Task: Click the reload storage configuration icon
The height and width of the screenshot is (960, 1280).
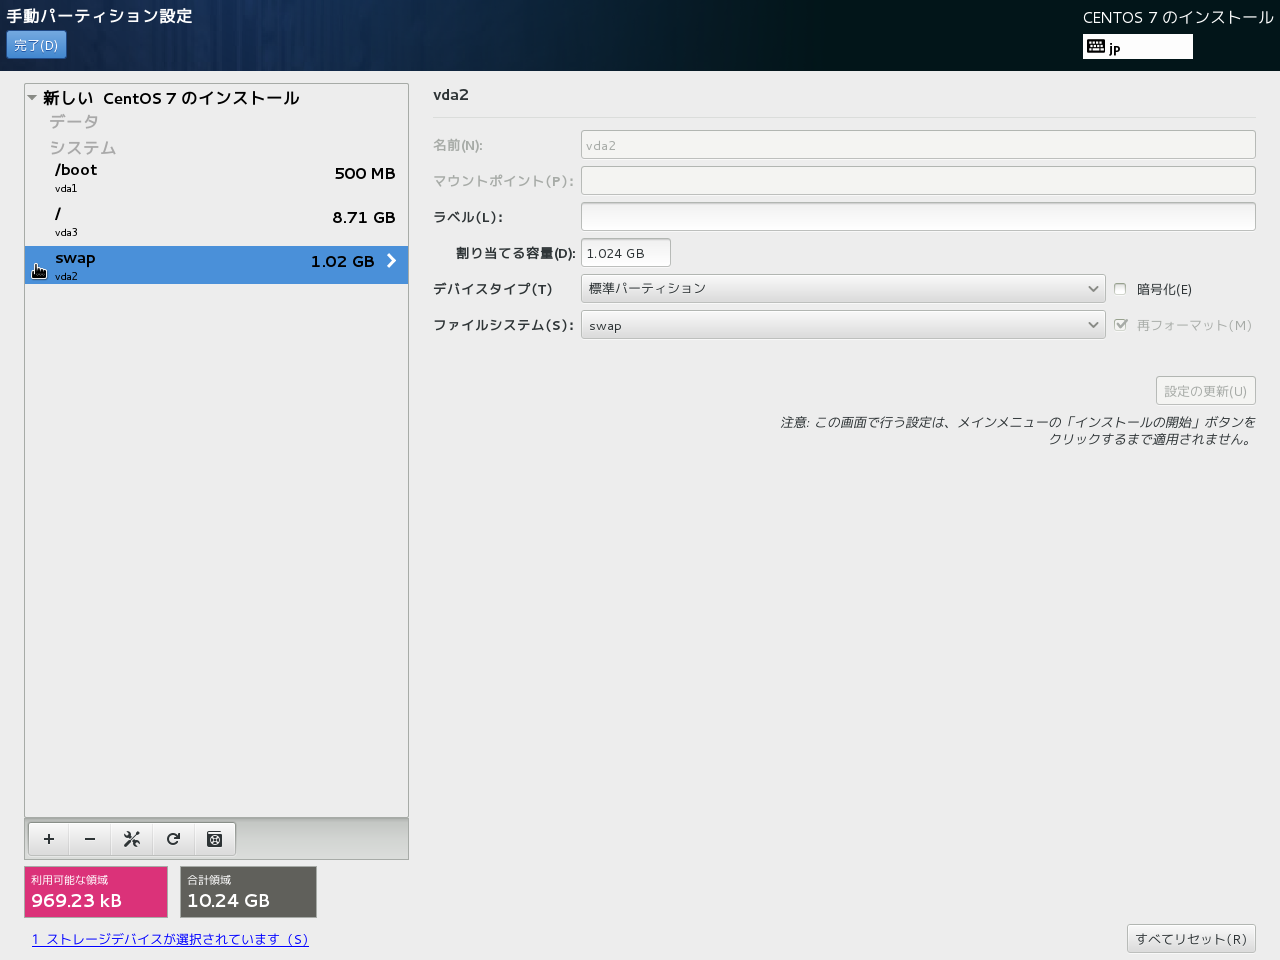Action: [x=173, y=839]
